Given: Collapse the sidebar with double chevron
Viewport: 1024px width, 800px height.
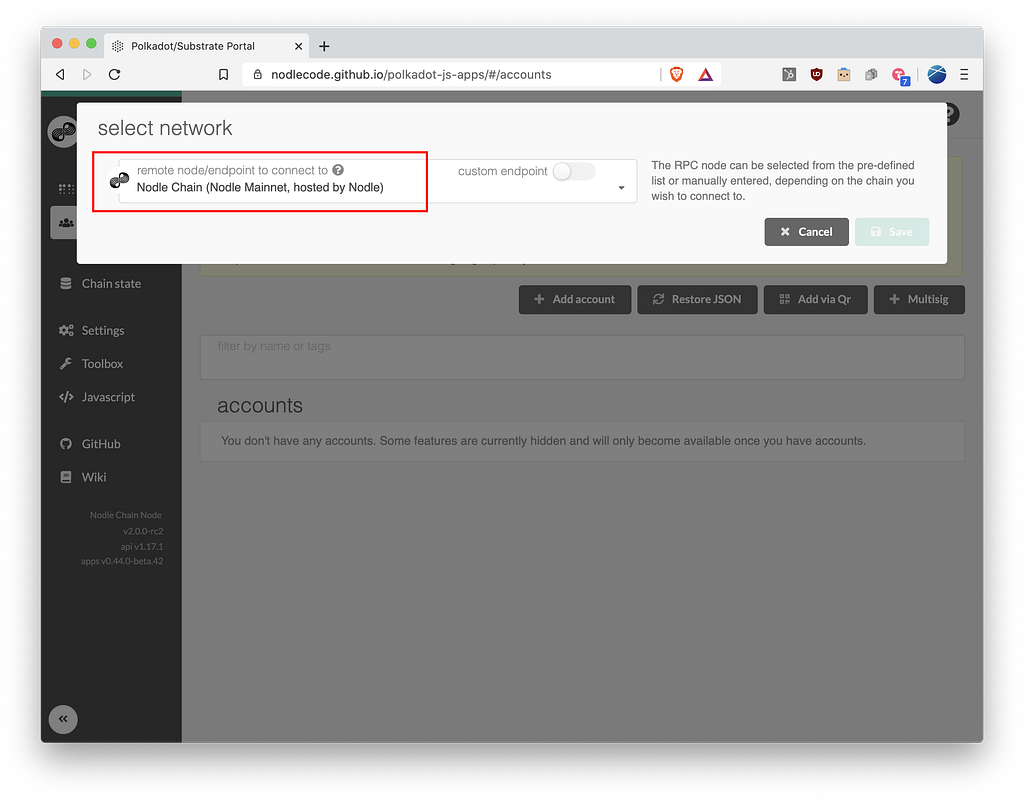Looking at the screenshot, I should (x=63, y=719).
